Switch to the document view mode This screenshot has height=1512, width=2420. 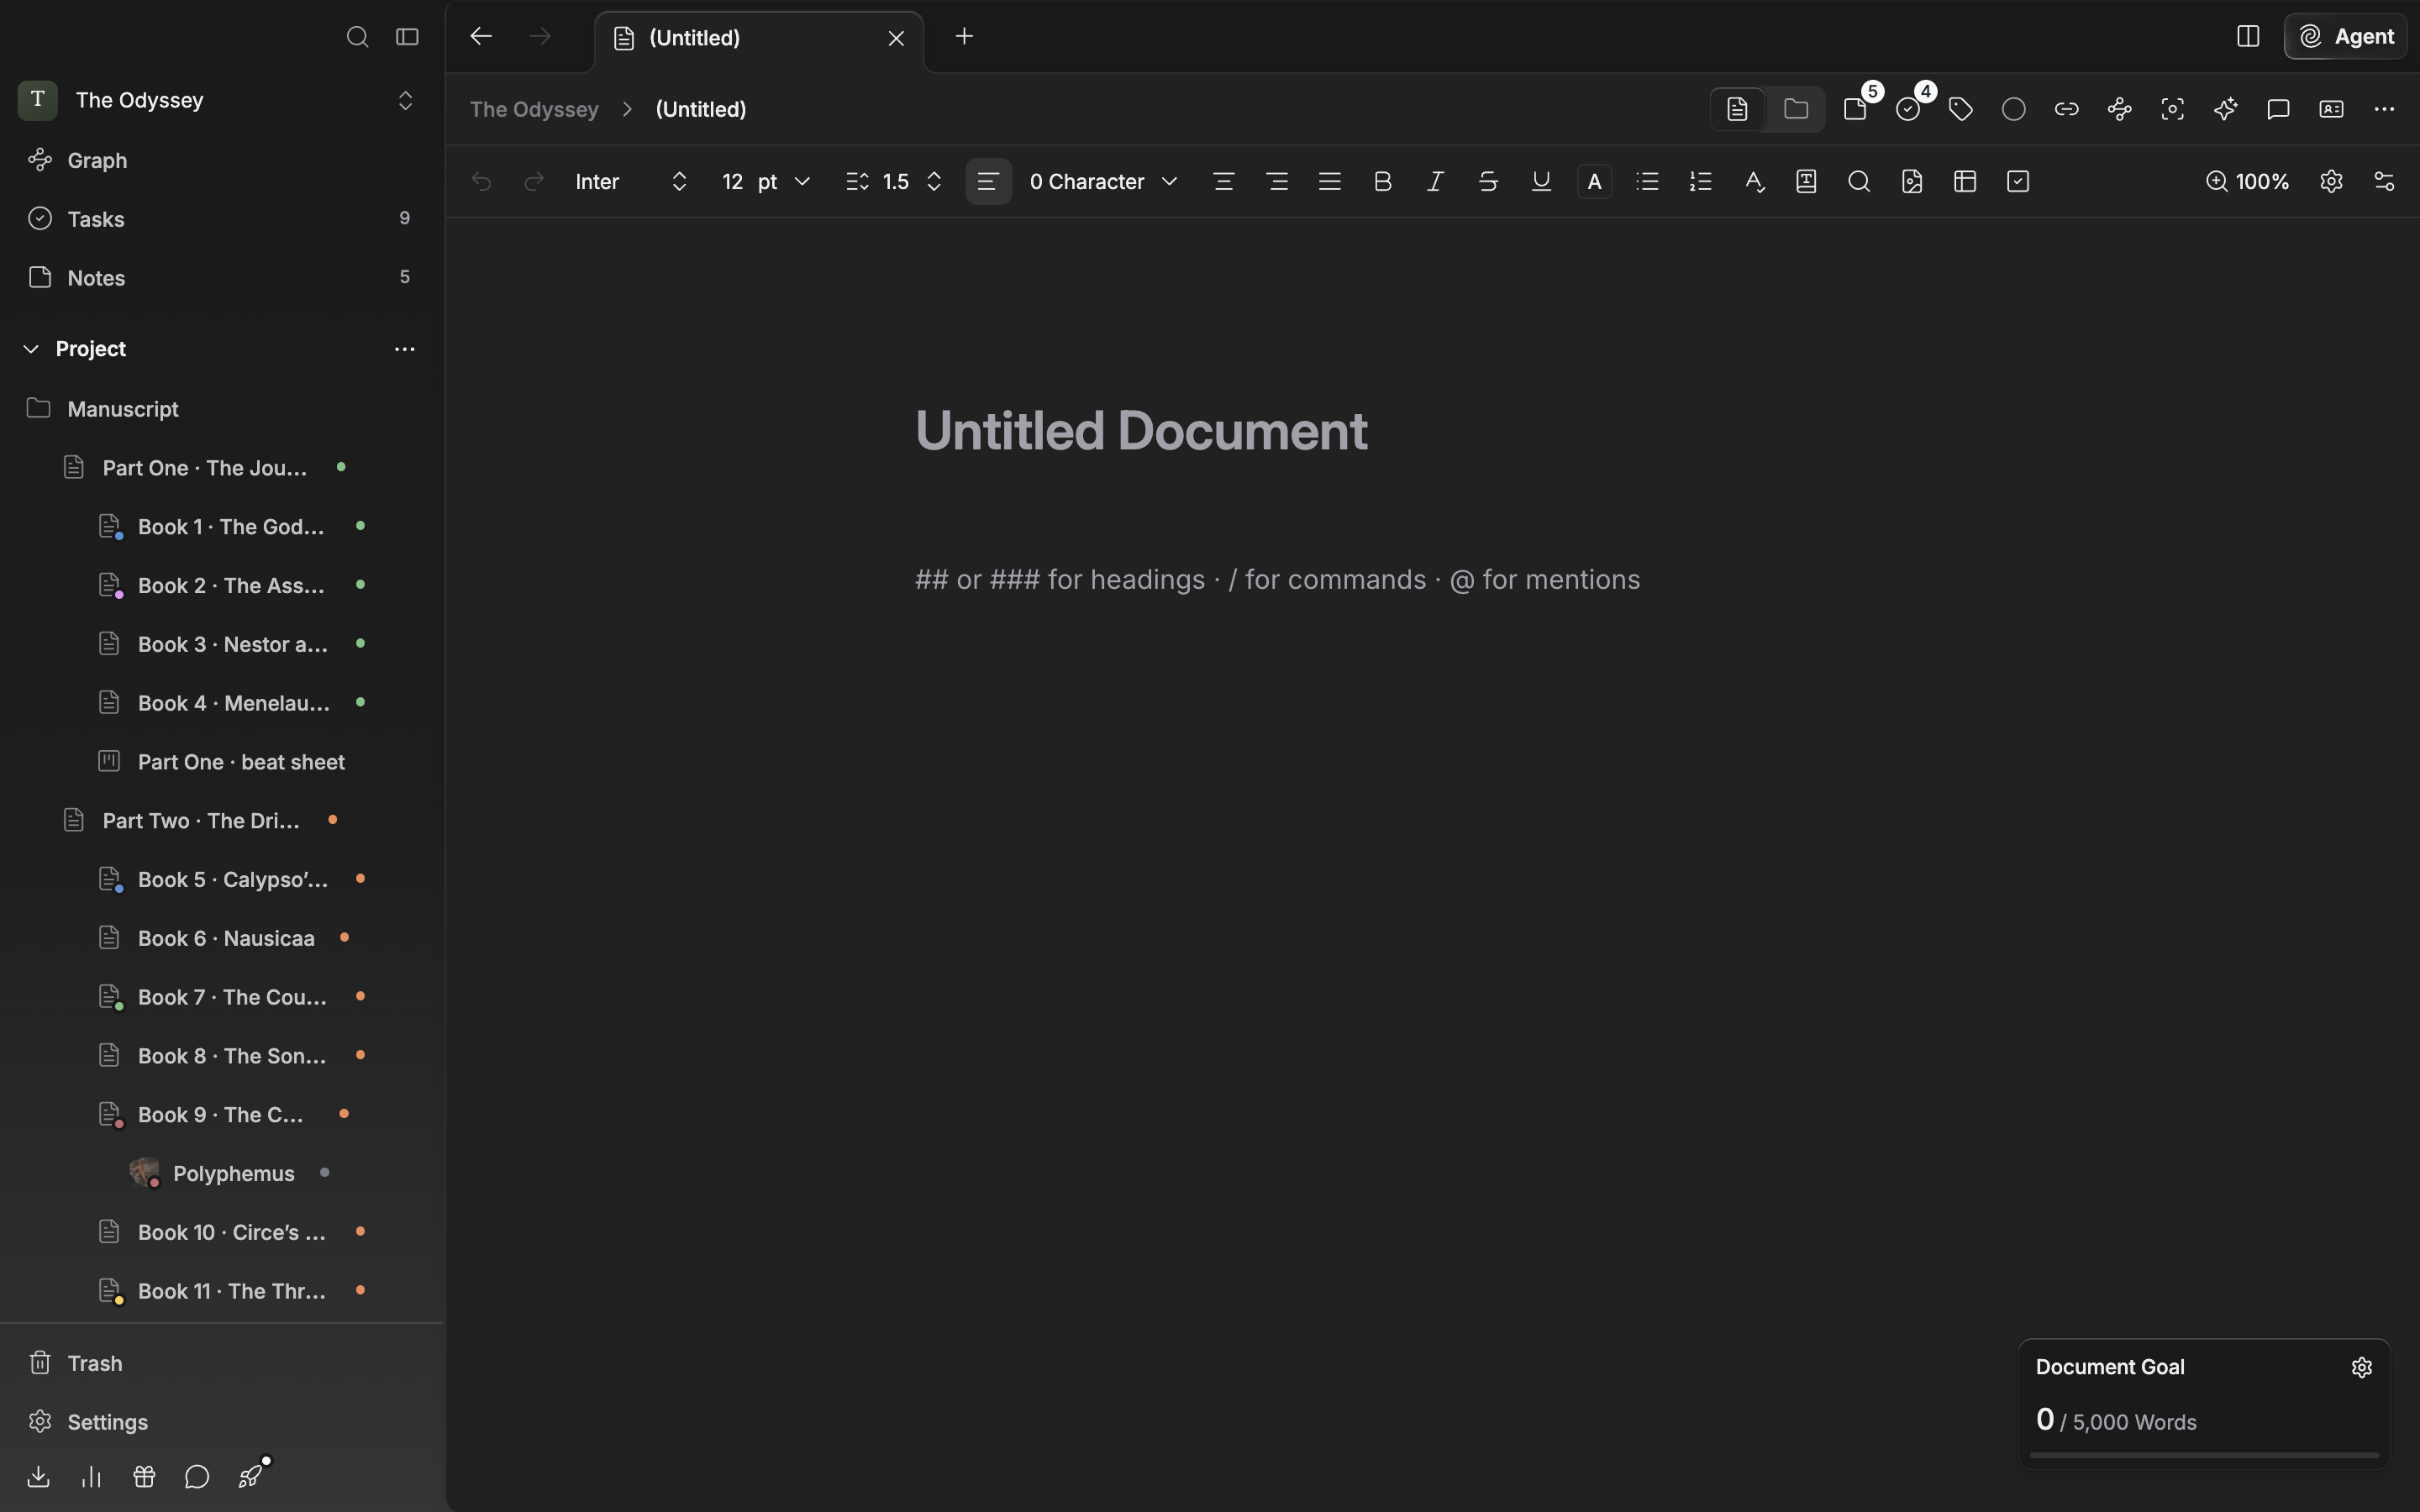click(1738, 109)
